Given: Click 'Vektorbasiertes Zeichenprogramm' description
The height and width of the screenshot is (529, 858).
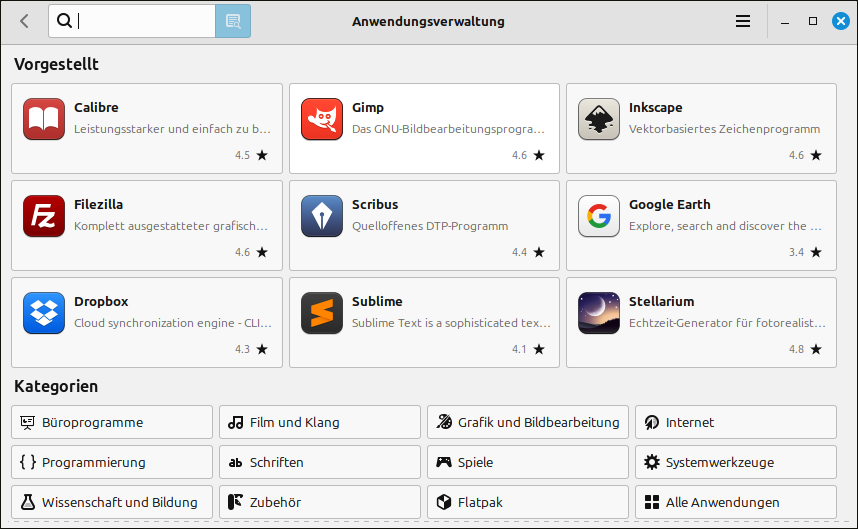Looking at the screenshot, I should [724, 129].
